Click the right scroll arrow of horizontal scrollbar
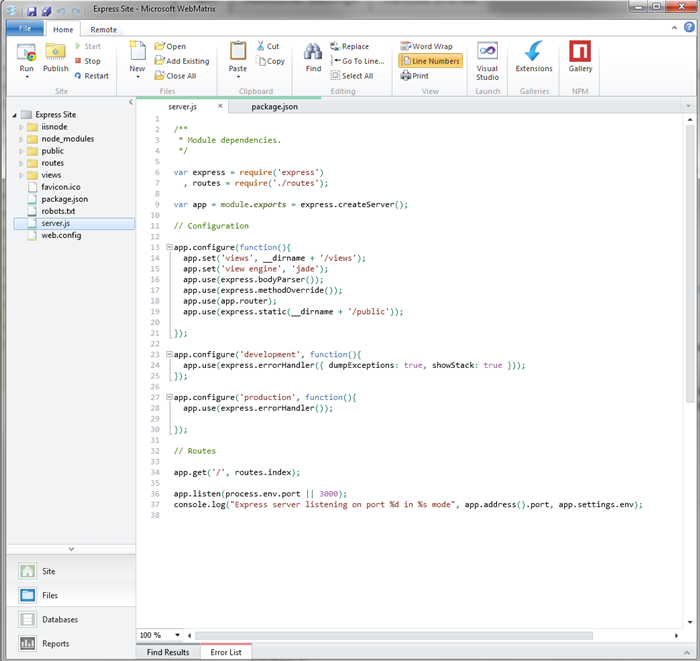700x661 pixels. pyautogui.click(x=676, y=635)
